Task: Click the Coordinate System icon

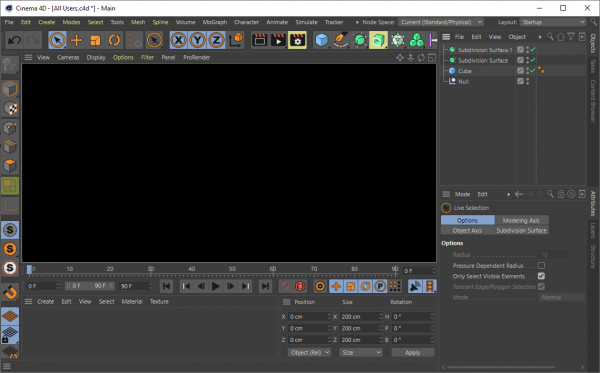Action: [236, 40]
